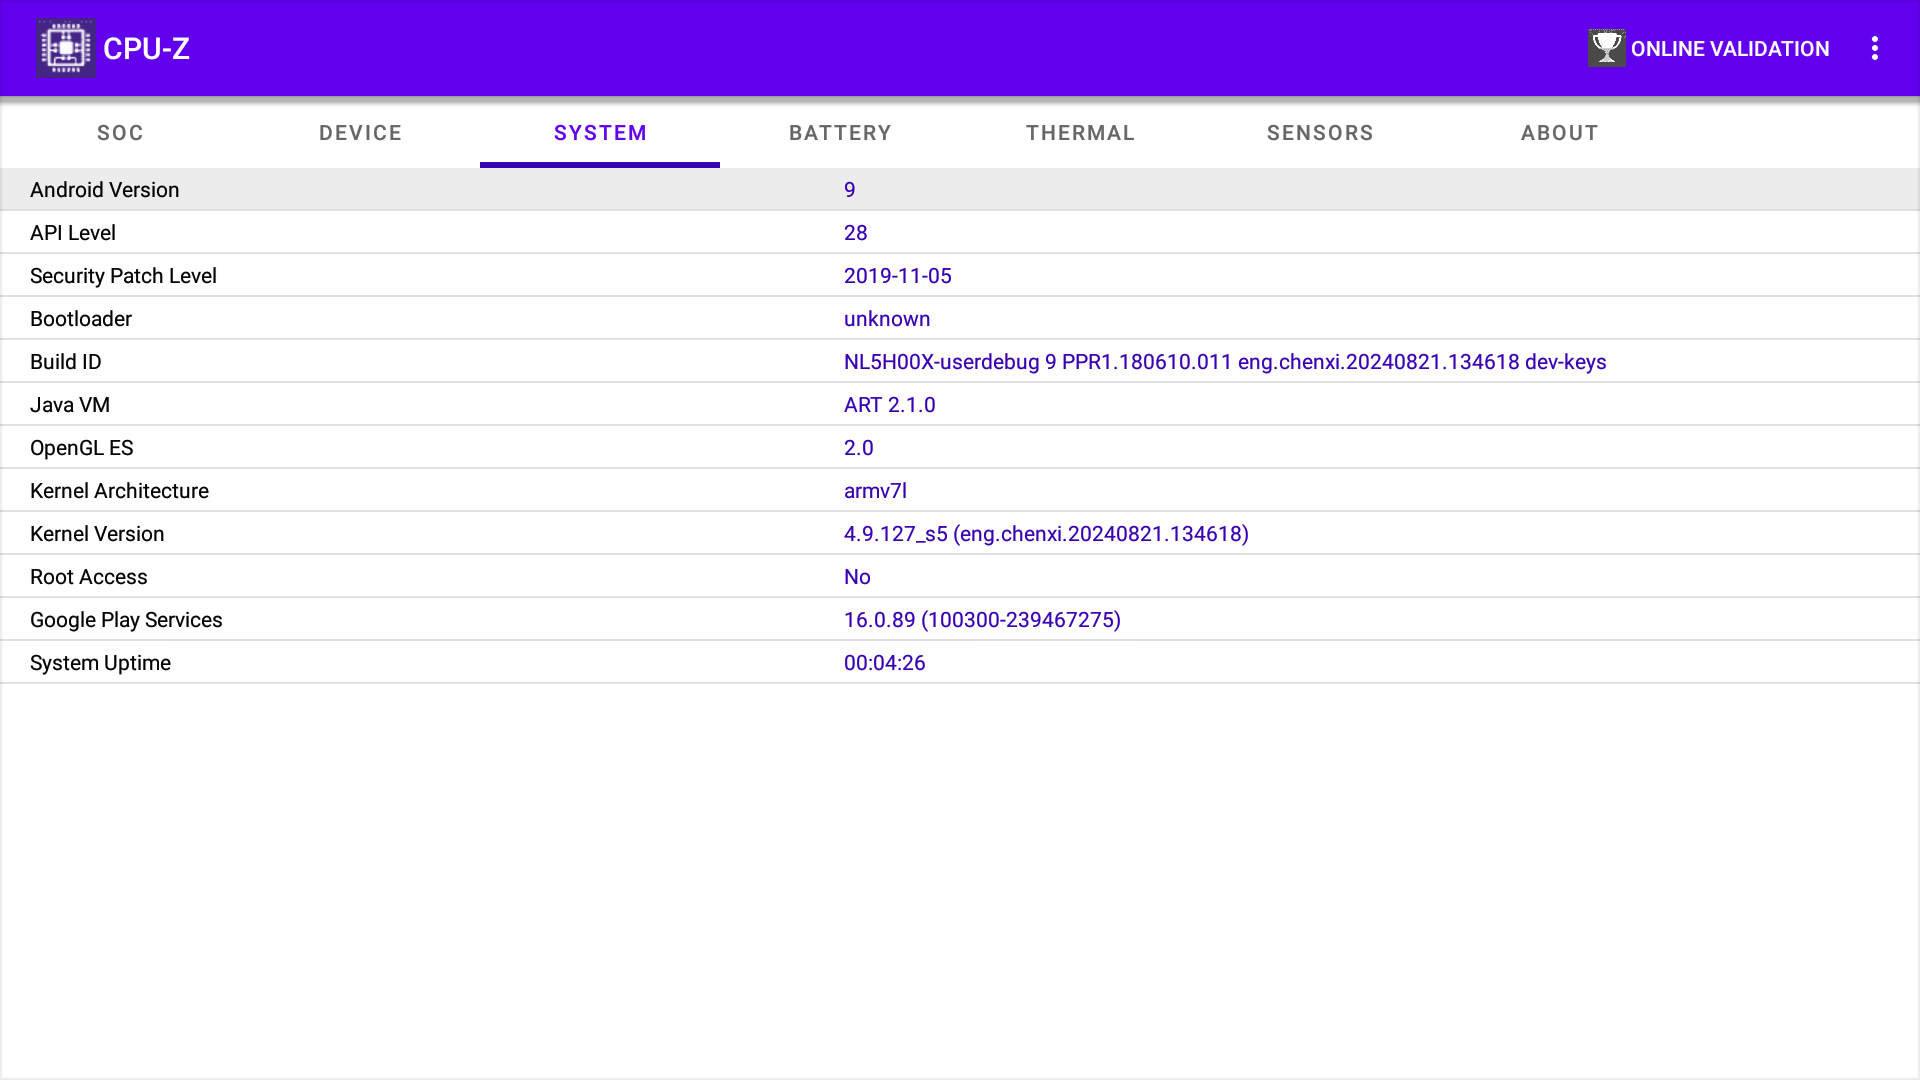The height and width of the screenshot is (1080, 1920).
Task: Click the CPU-Z chip logo icon
Action: click(x=65, y=48)
